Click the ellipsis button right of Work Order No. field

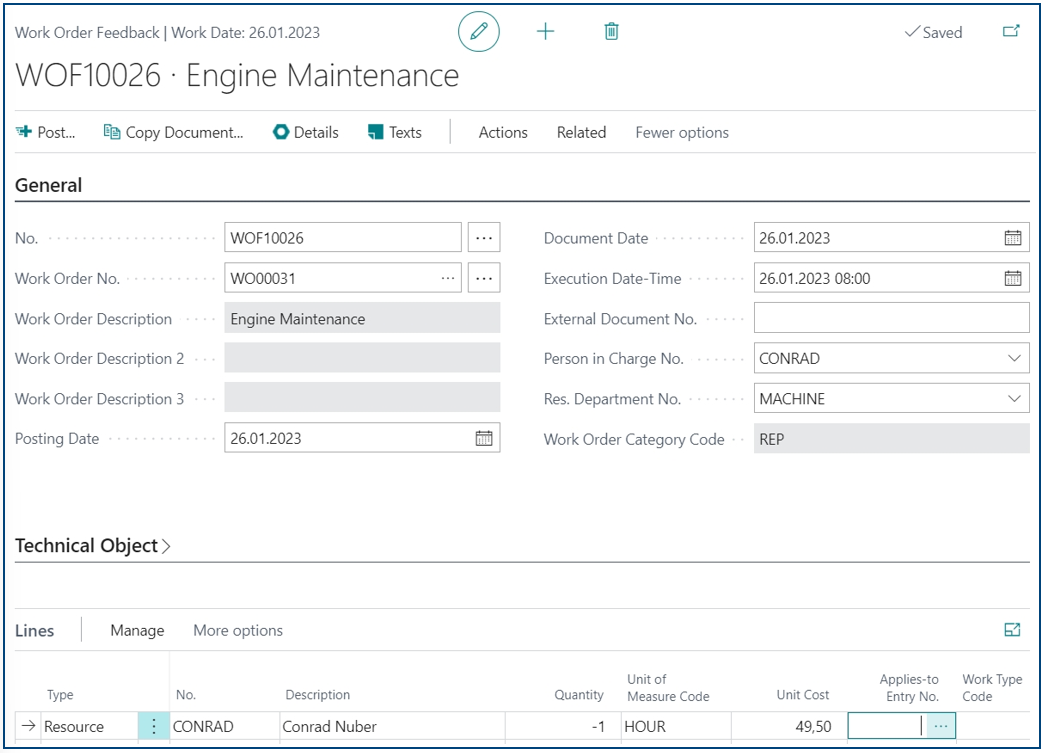click(x=484, y=279)
